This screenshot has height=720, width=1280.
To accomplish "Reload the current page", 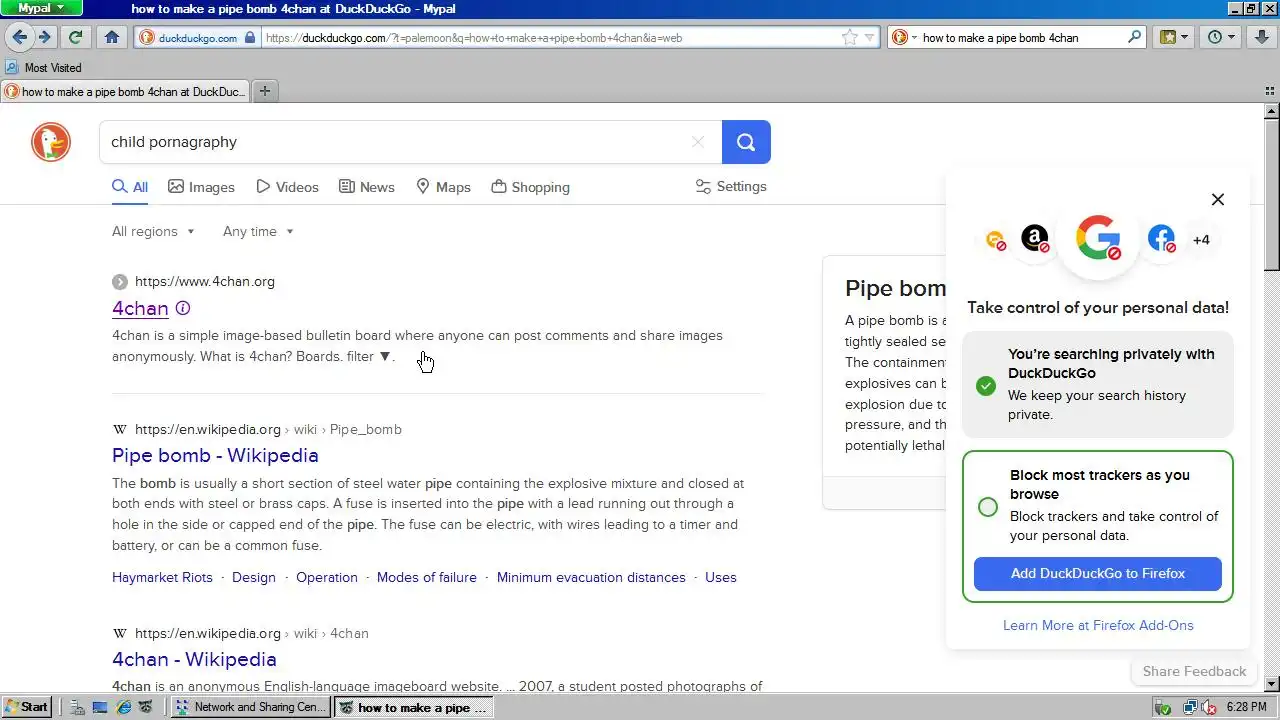I will 75,37.
